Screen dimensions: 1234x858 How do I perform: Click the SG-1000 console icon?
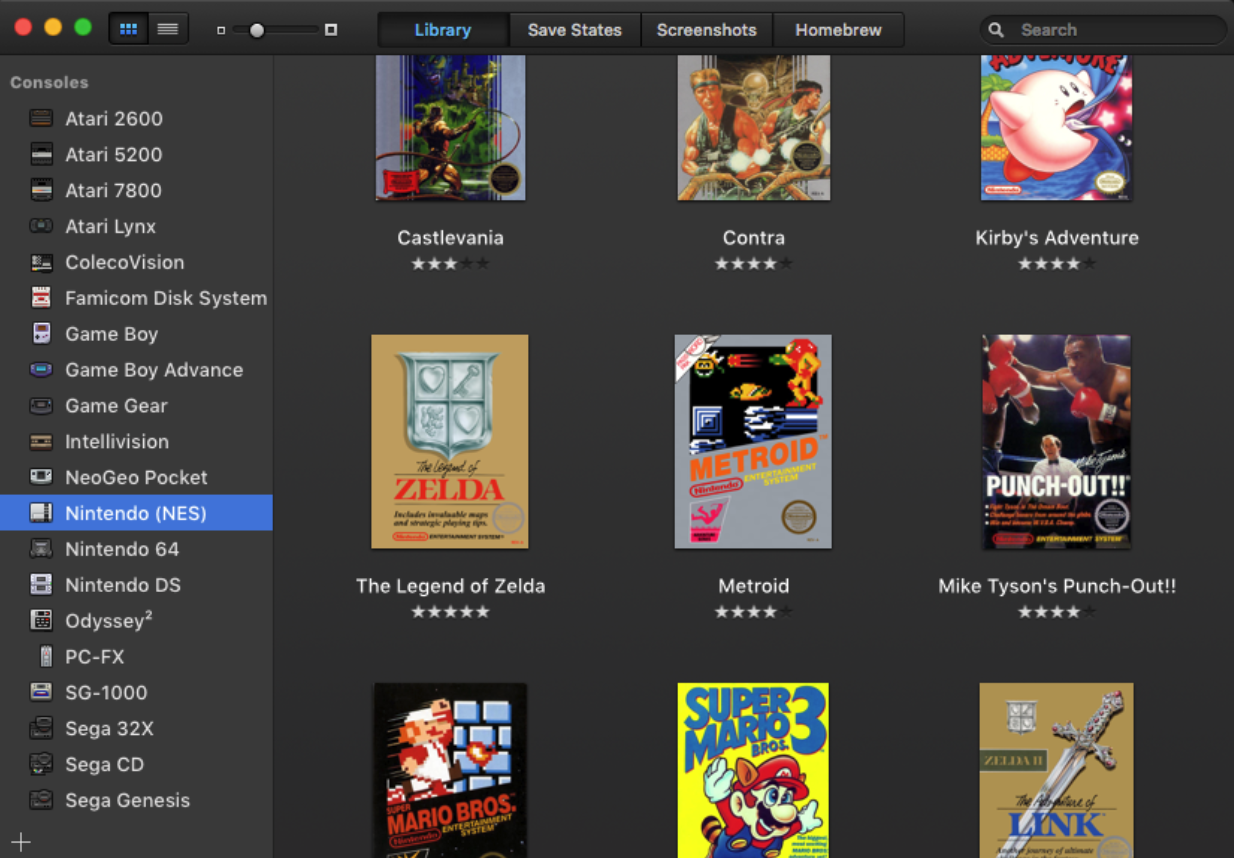click(x=41, y=693)
